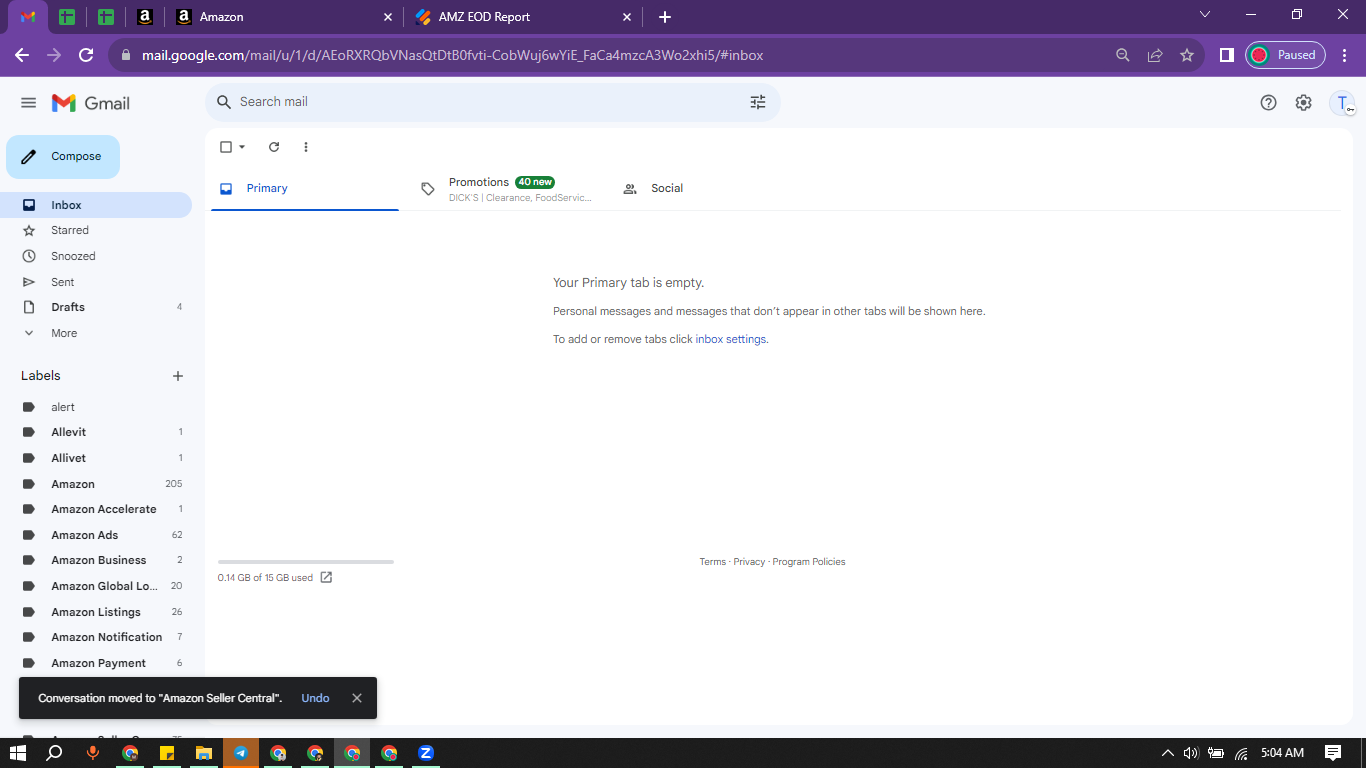Open the Allevit label
The width and height of the screenshot is (1366, 768).
96,432
